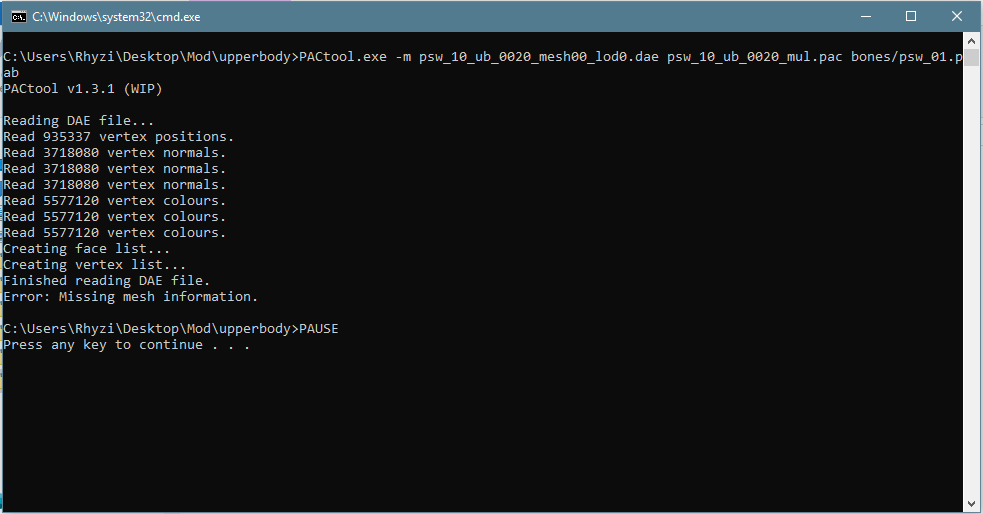Click the 'Press any key to continue' prompt
The width and height of the screenshot is (983, 514).
tap(126, 345)
